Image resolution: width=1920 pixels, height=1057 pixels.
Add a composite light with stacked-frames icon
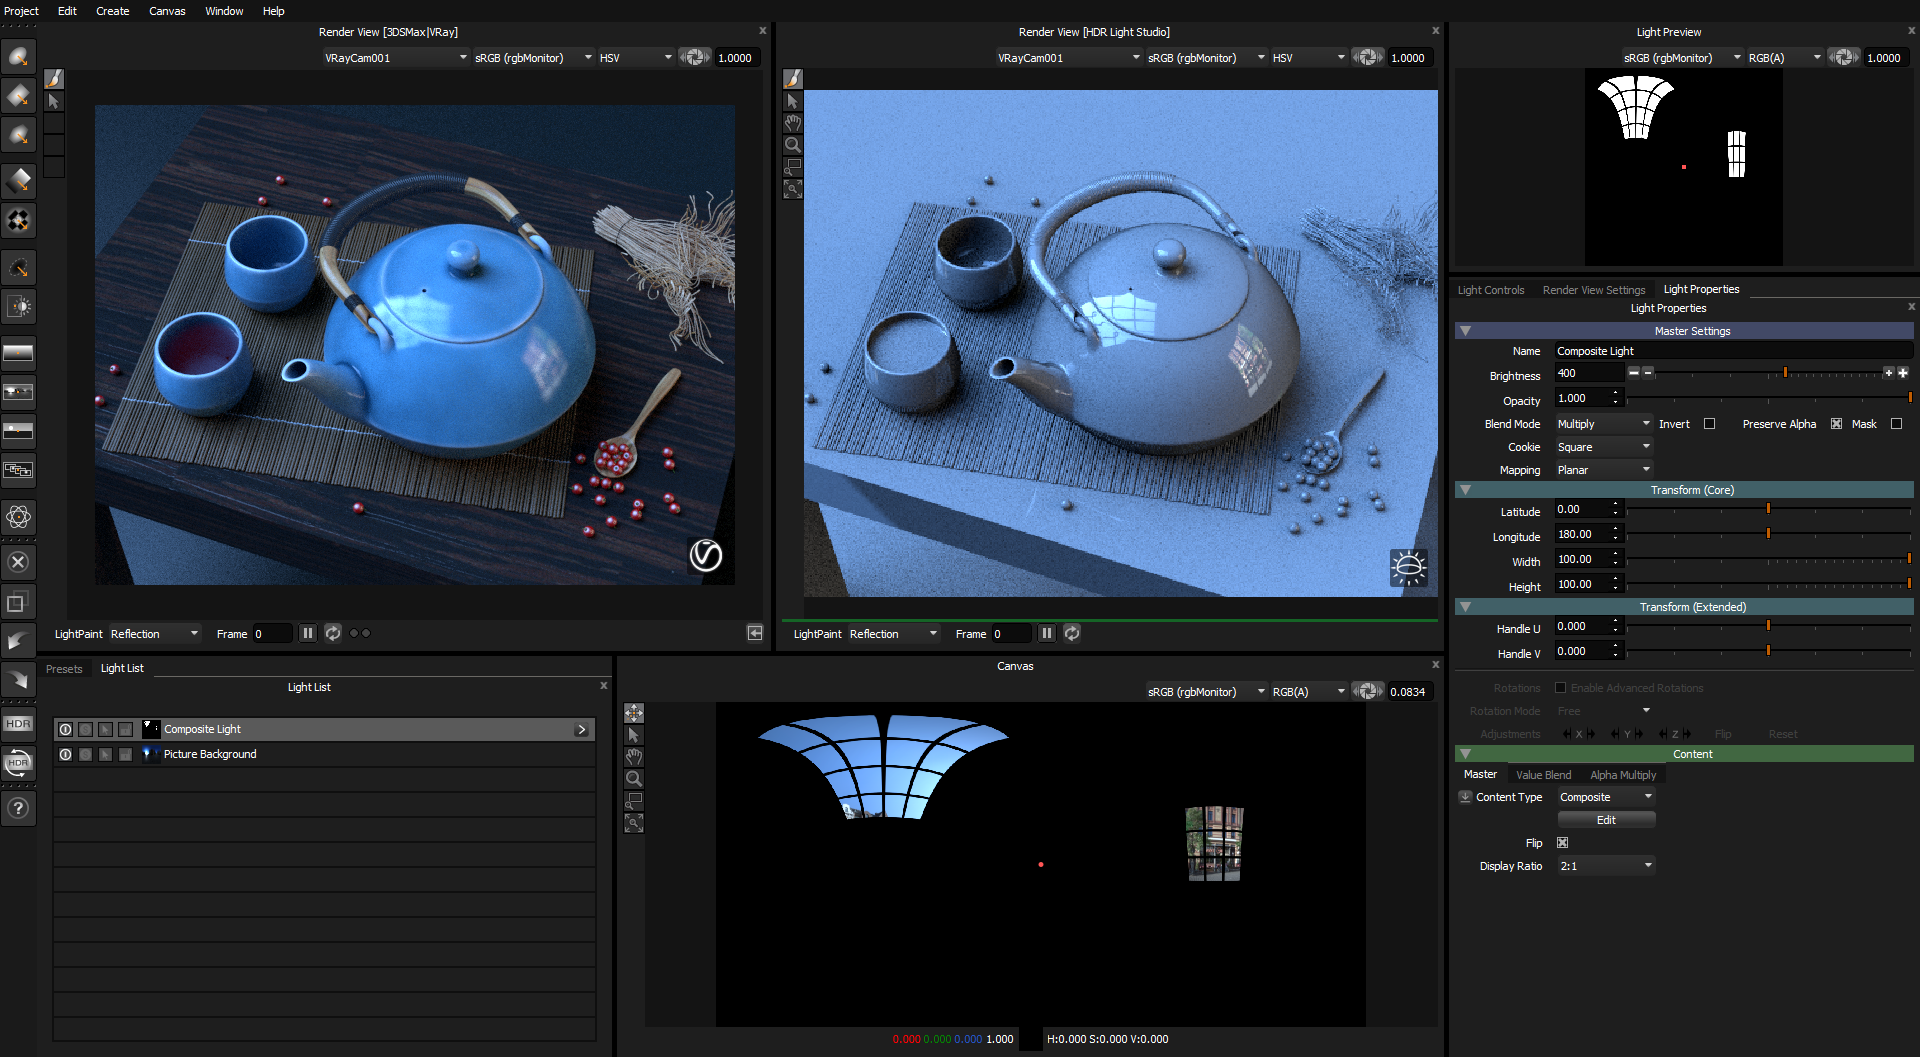pyautogui.click(x=18, y=470)
